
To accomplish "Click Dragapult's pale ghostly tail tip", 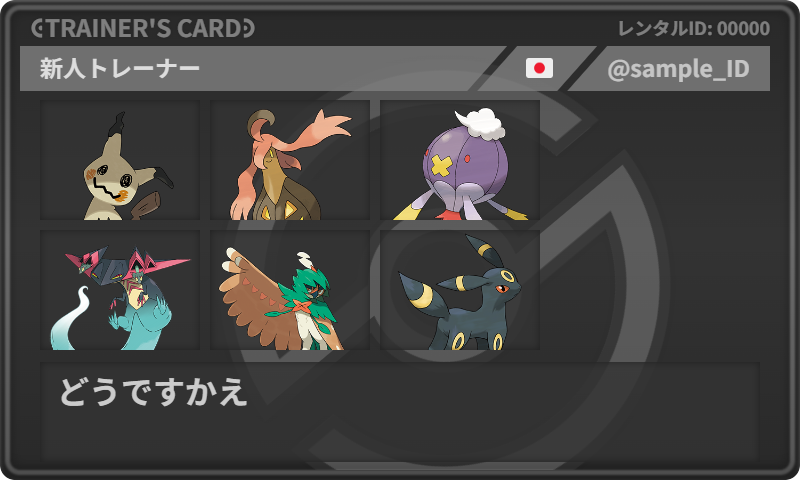I will [71, 318].
